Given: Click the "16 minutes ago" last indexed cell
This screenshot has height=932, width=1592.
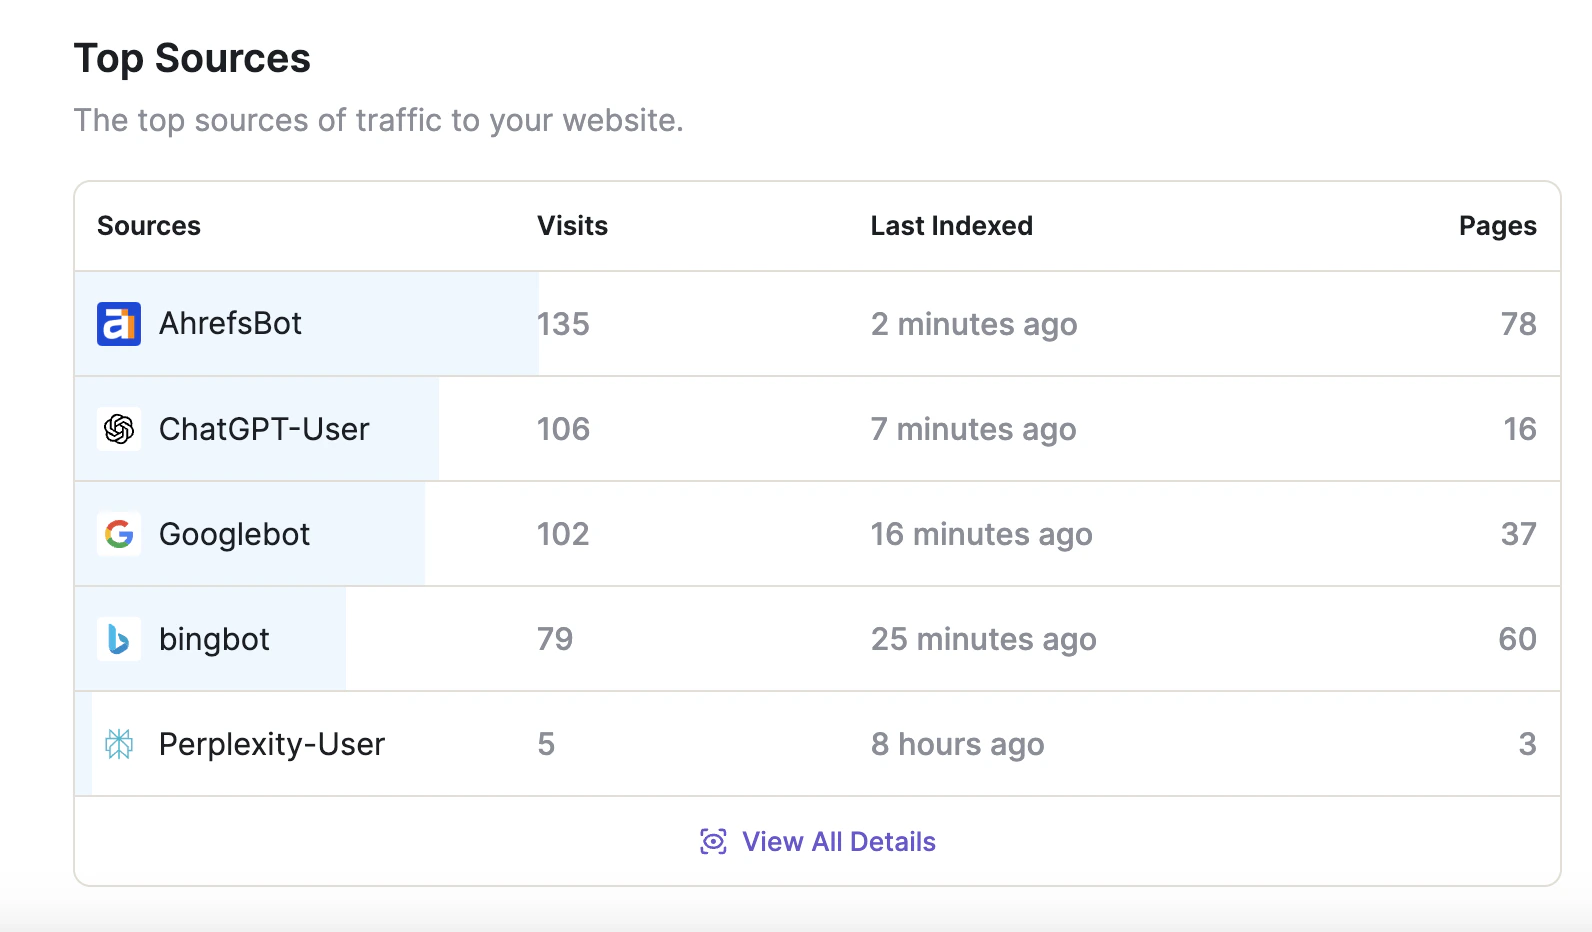Looking at the screenshot, I should [x=981, y=534].
